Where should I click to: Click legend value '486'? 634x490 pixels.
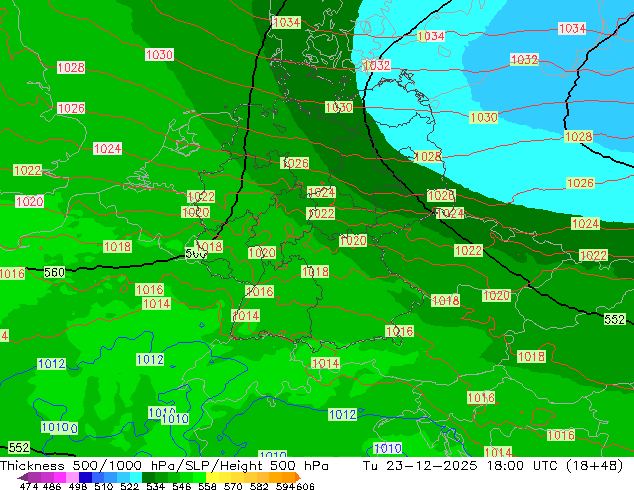coord(52,486)
